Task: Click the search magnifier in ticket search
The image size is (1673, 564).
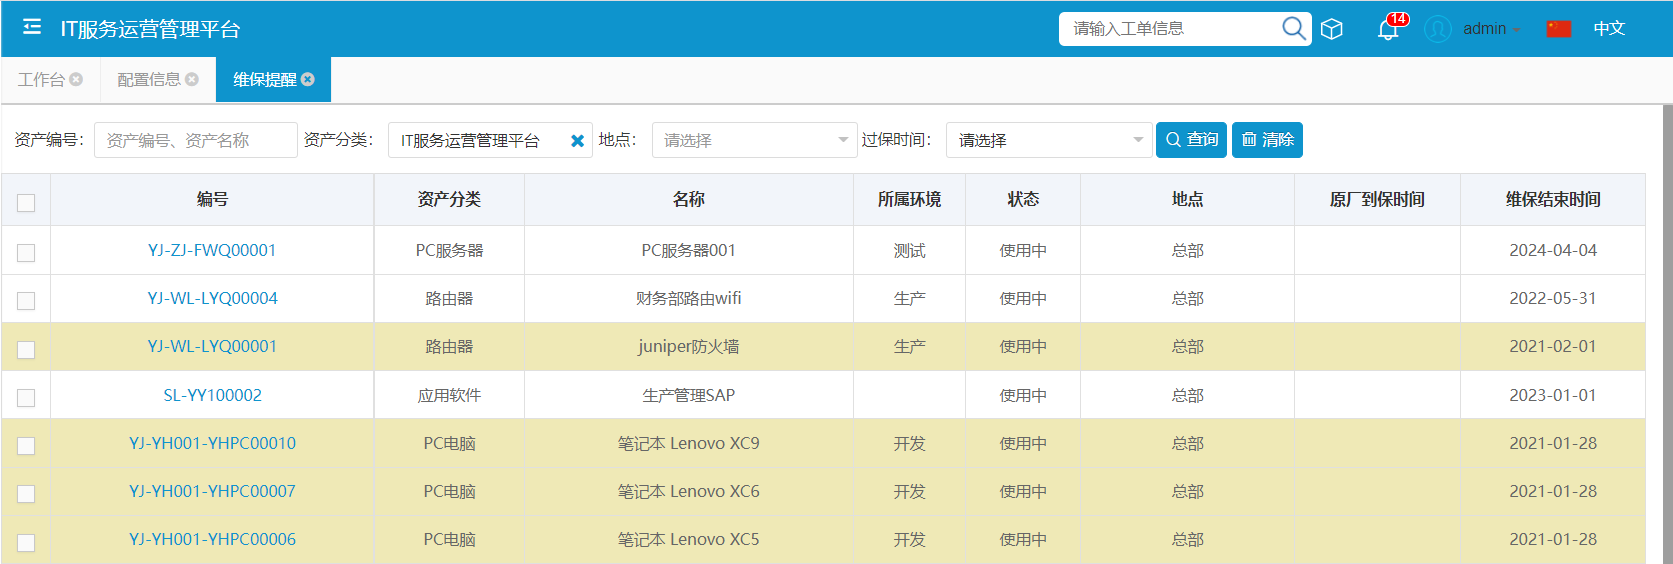Action: point(1293,28)
